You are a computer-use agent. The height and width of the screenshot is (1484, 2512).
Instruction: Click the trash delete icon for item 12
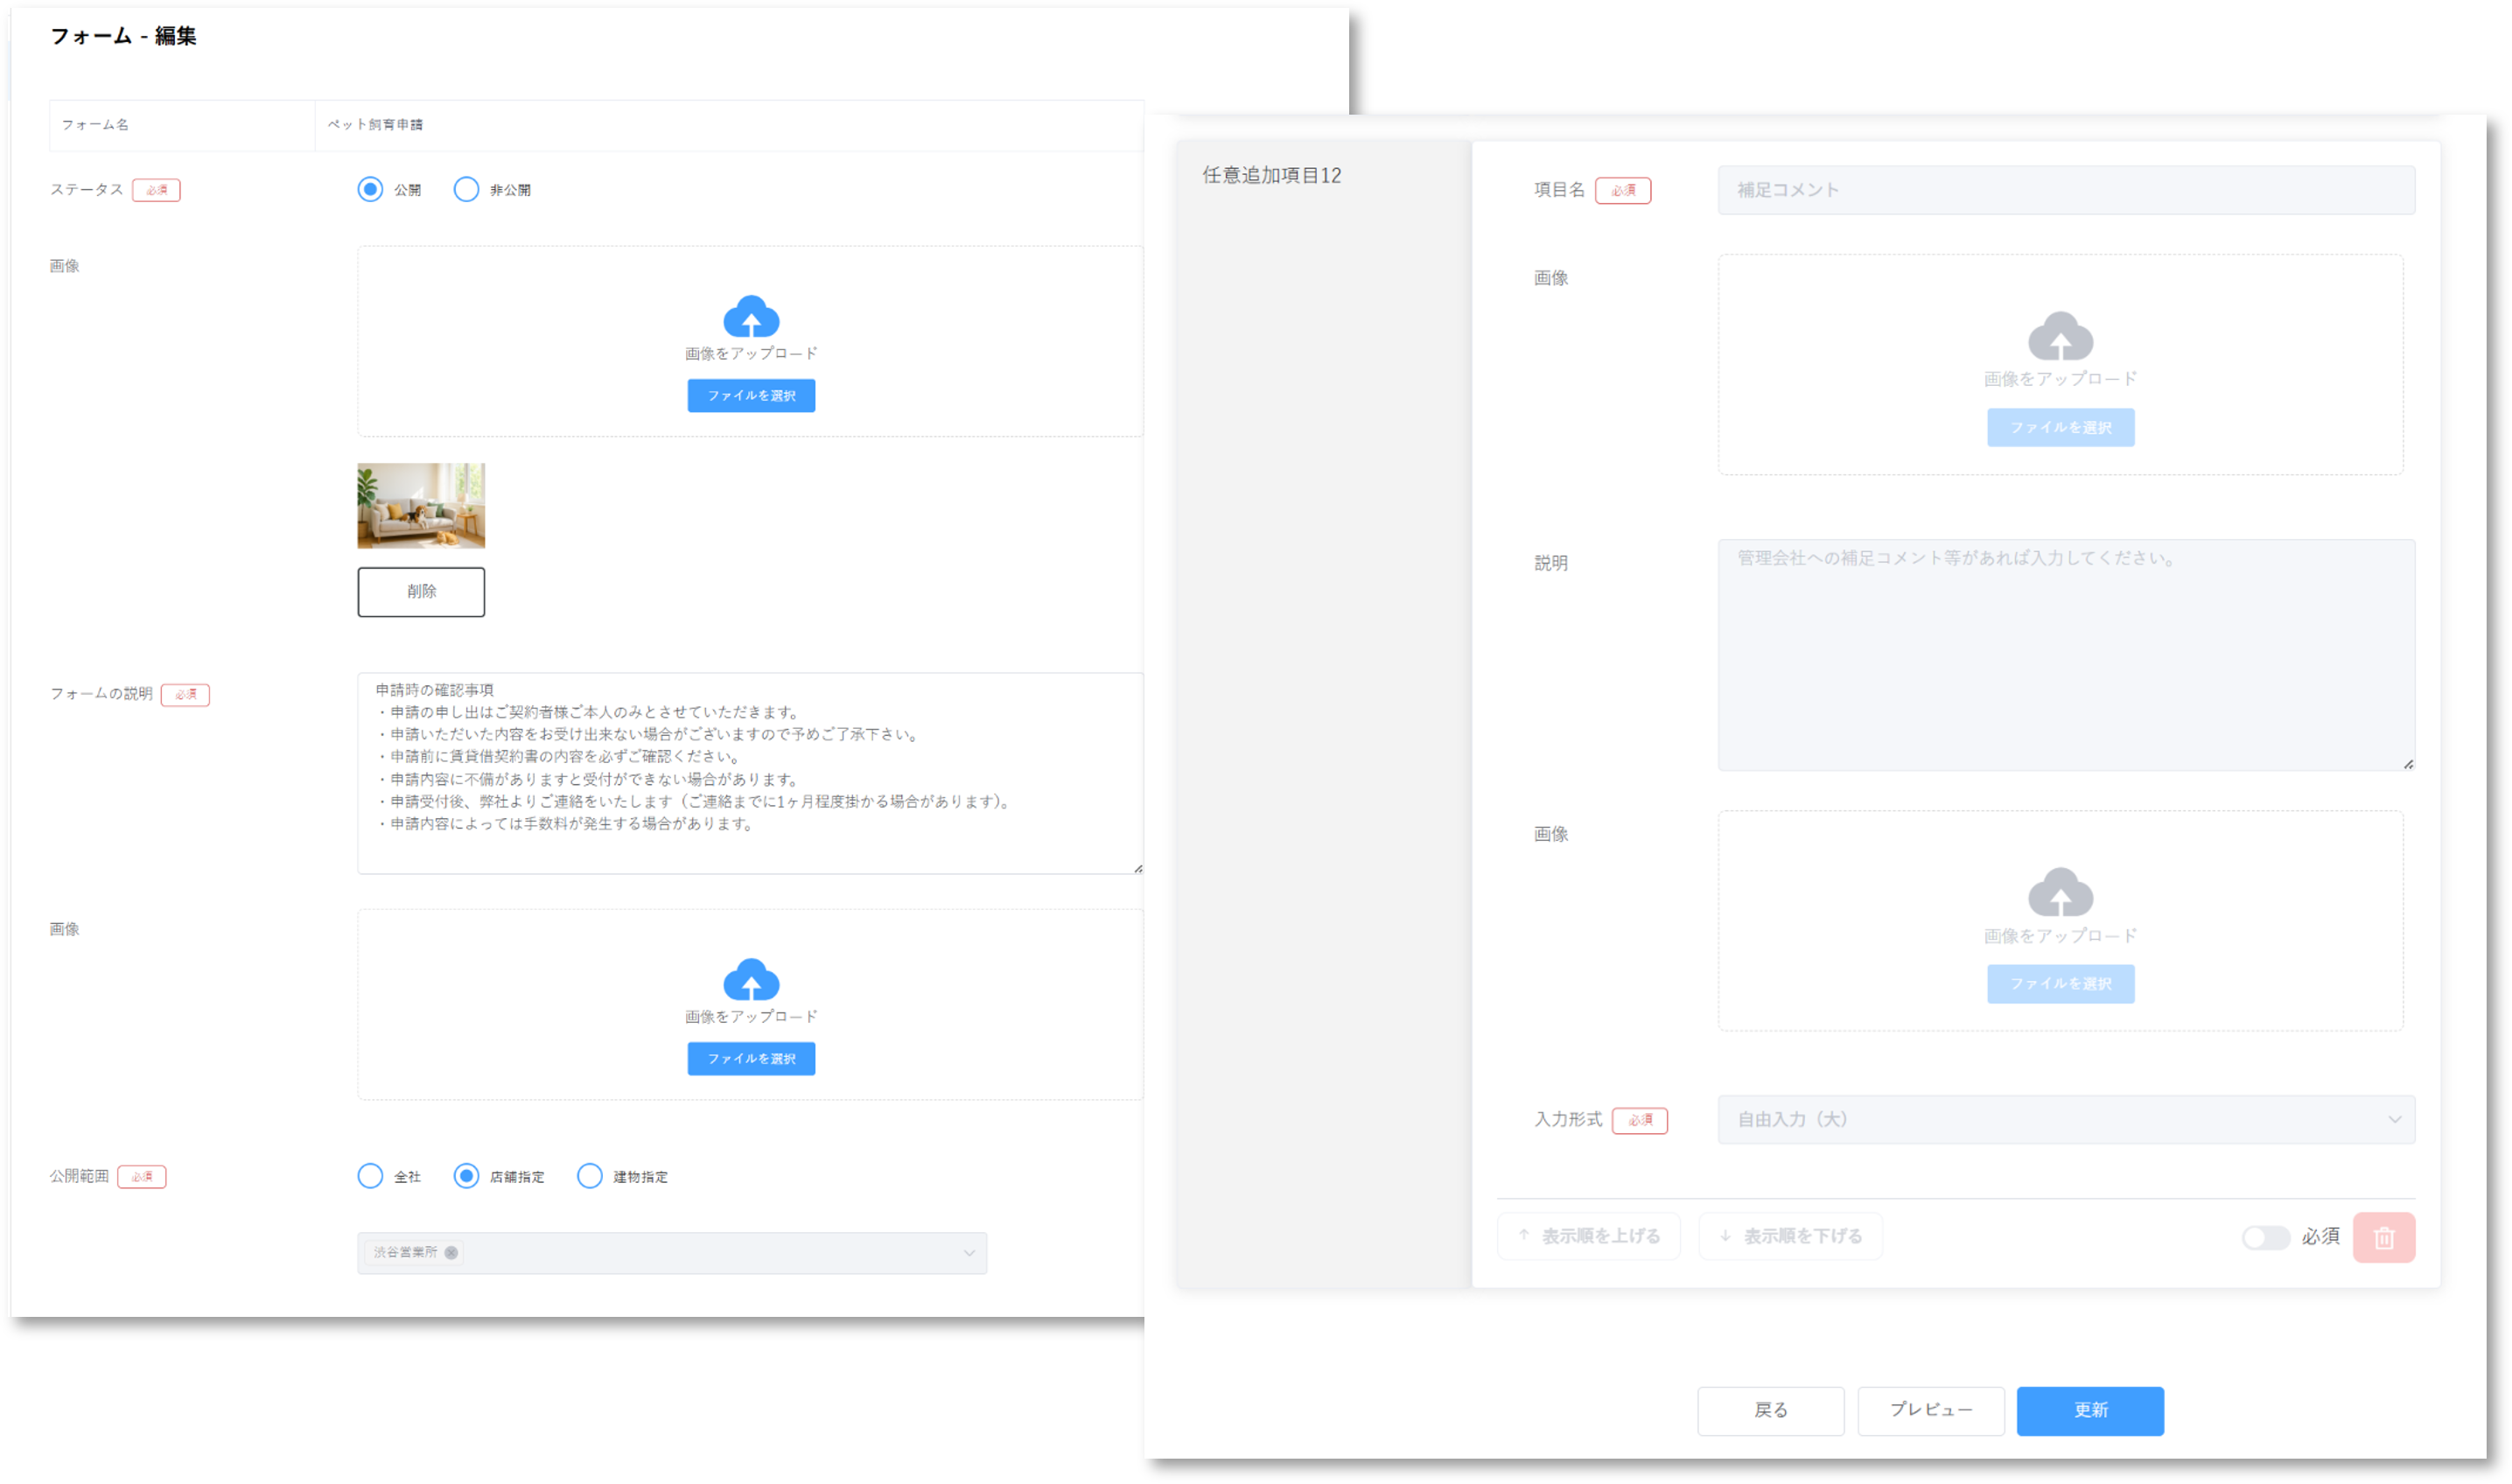point(2383,1238)
